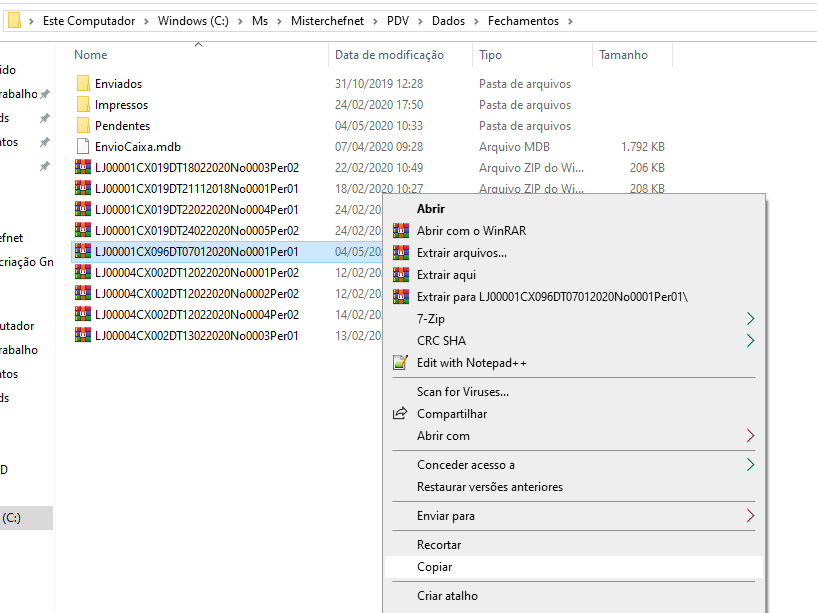Click WinRAR icon of LJ00004CX002DT12022020No0001Per02

point(83,272)
